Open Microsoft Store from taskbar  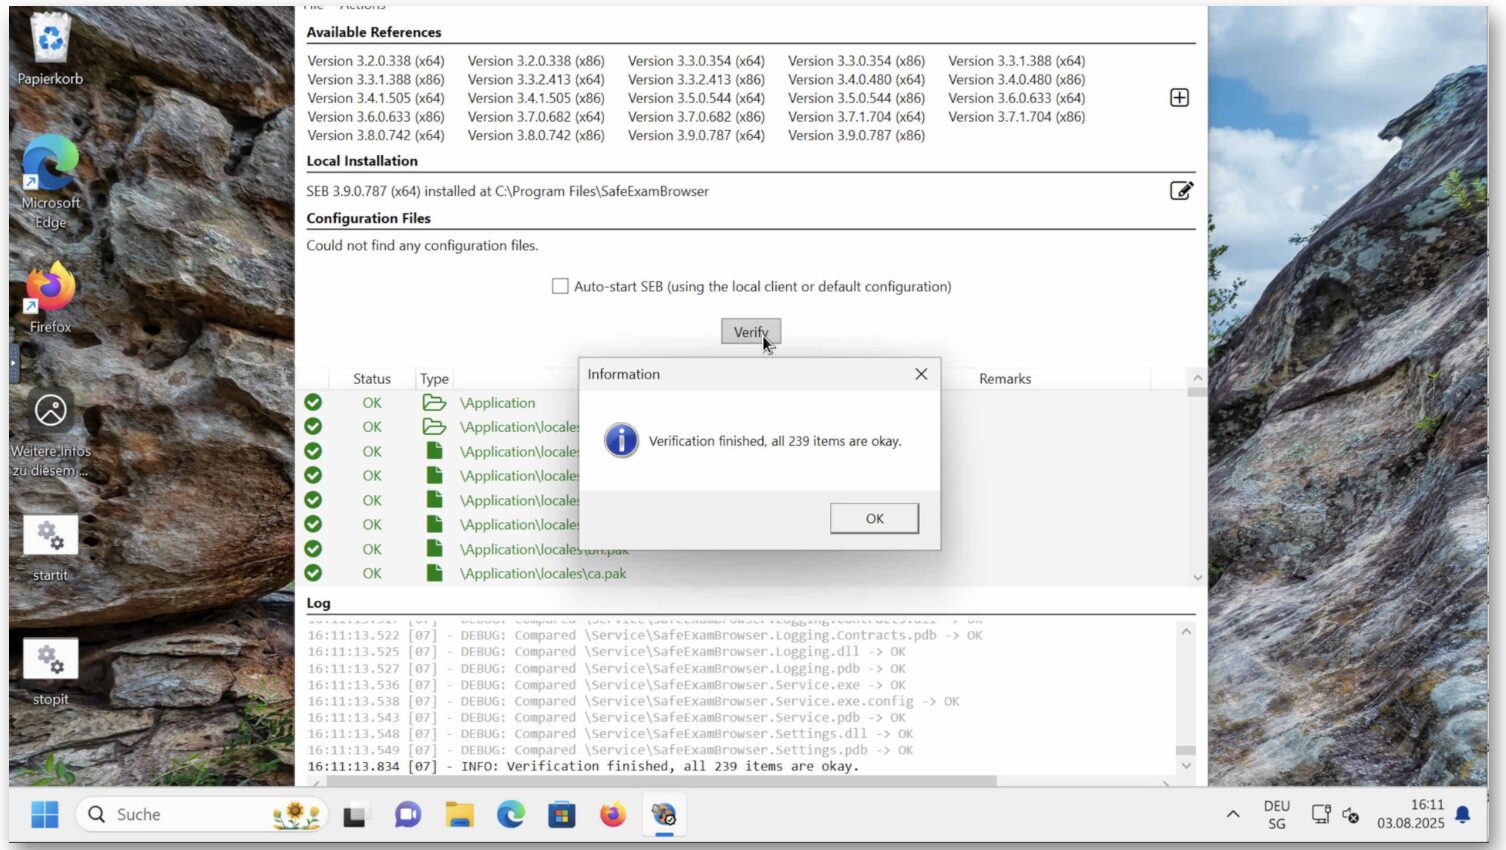coord(562,816)
